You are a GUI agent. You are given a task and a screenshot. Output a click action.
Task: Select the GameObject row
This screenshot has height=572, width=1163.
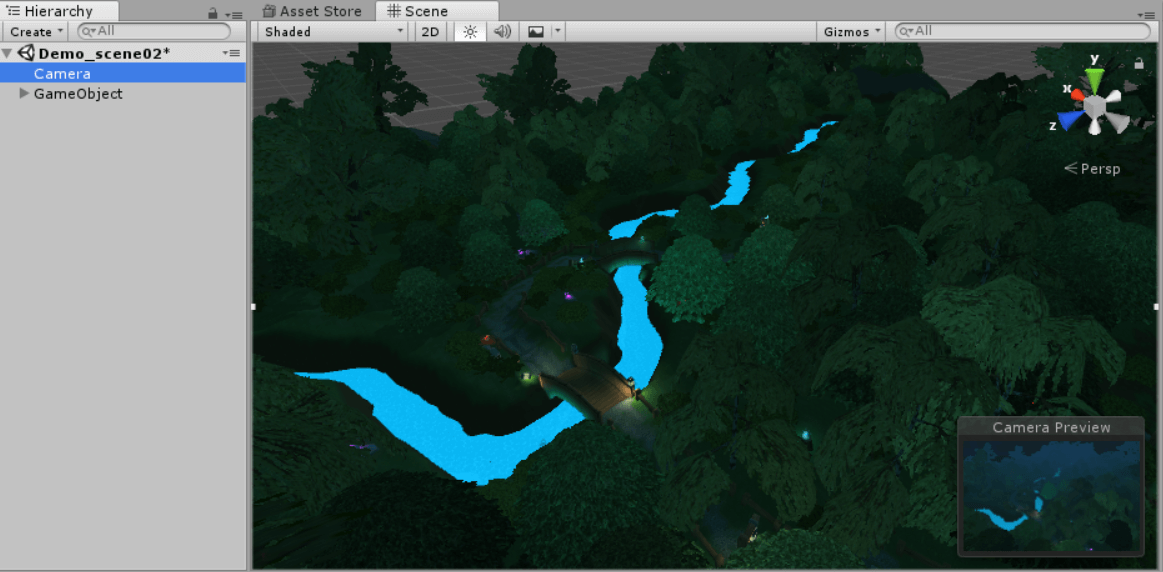coord(122,93)
